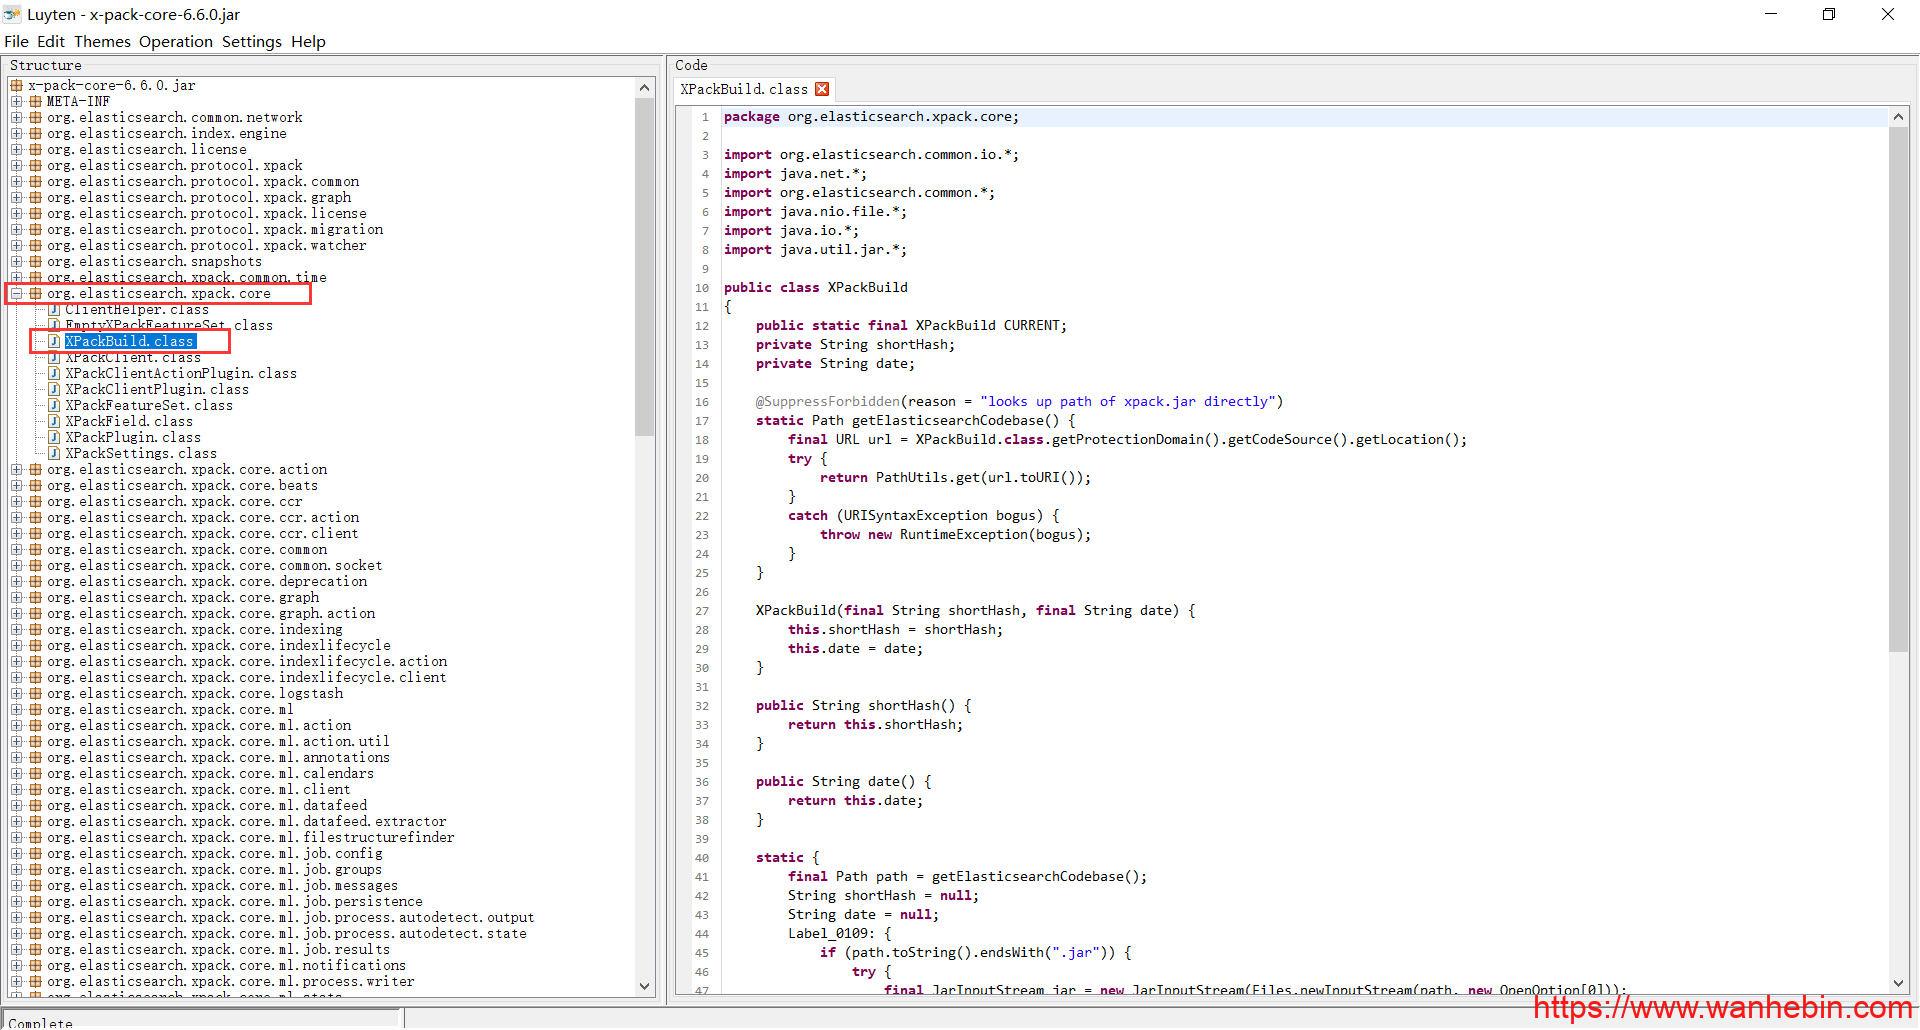Expand org.elasticsearch.snapshots package
This screenshot has height=1030, width=1920.
tap(17, 262)
